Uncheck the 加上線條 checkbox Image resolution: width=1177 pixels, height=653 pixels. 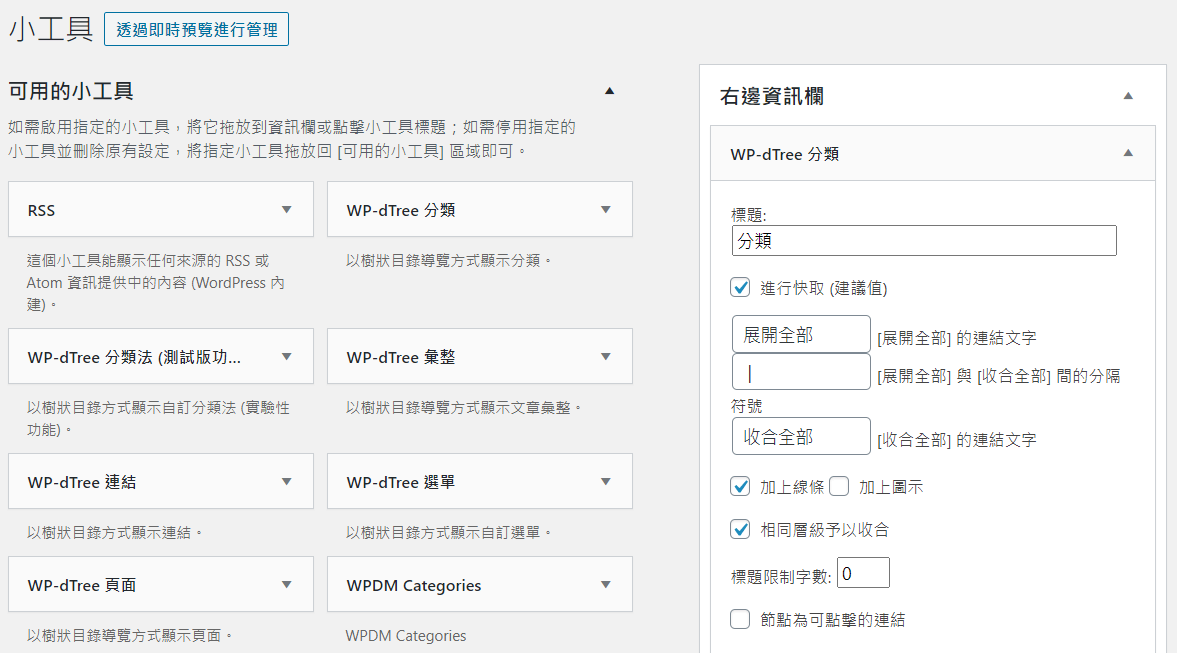740,486
